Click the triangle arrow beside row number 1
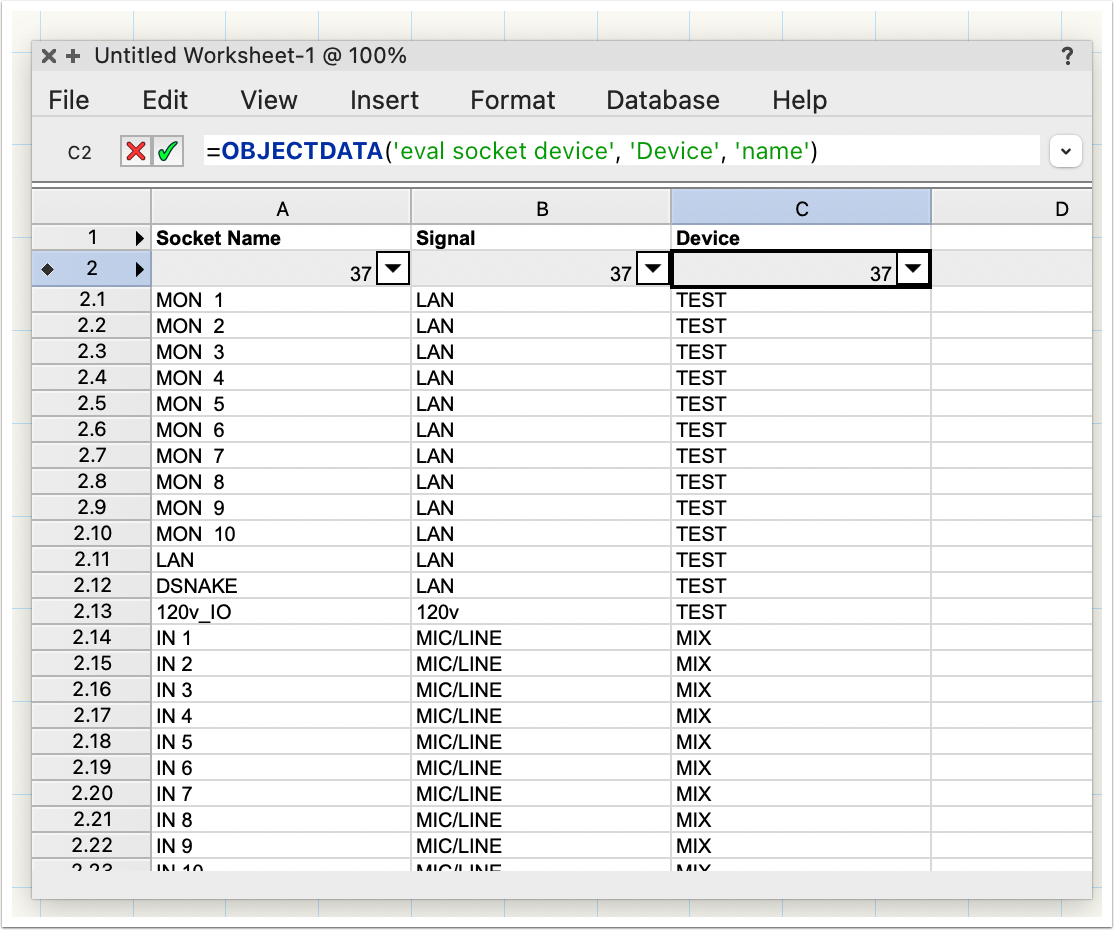The width and height of the screenshot is (1114, 930). click(x=138, y=238)
